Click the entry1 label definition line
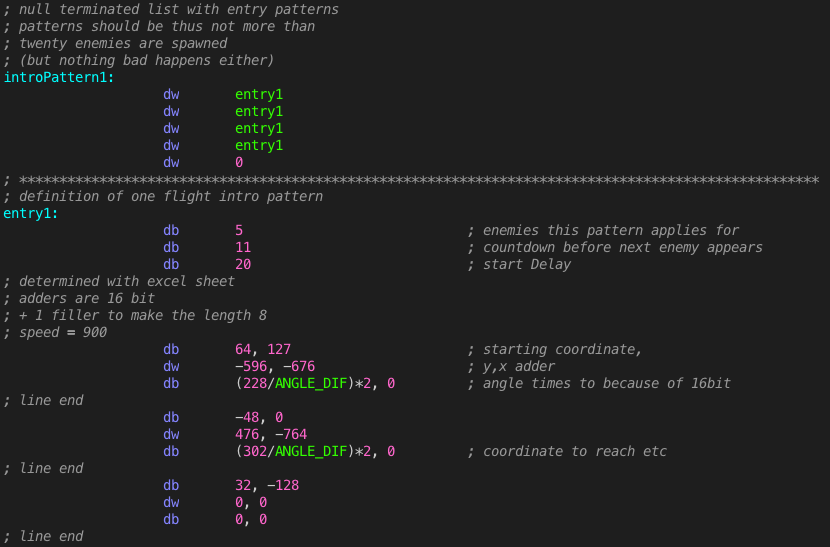The height and width of the screenshot is (547, 830). [31, 213]
